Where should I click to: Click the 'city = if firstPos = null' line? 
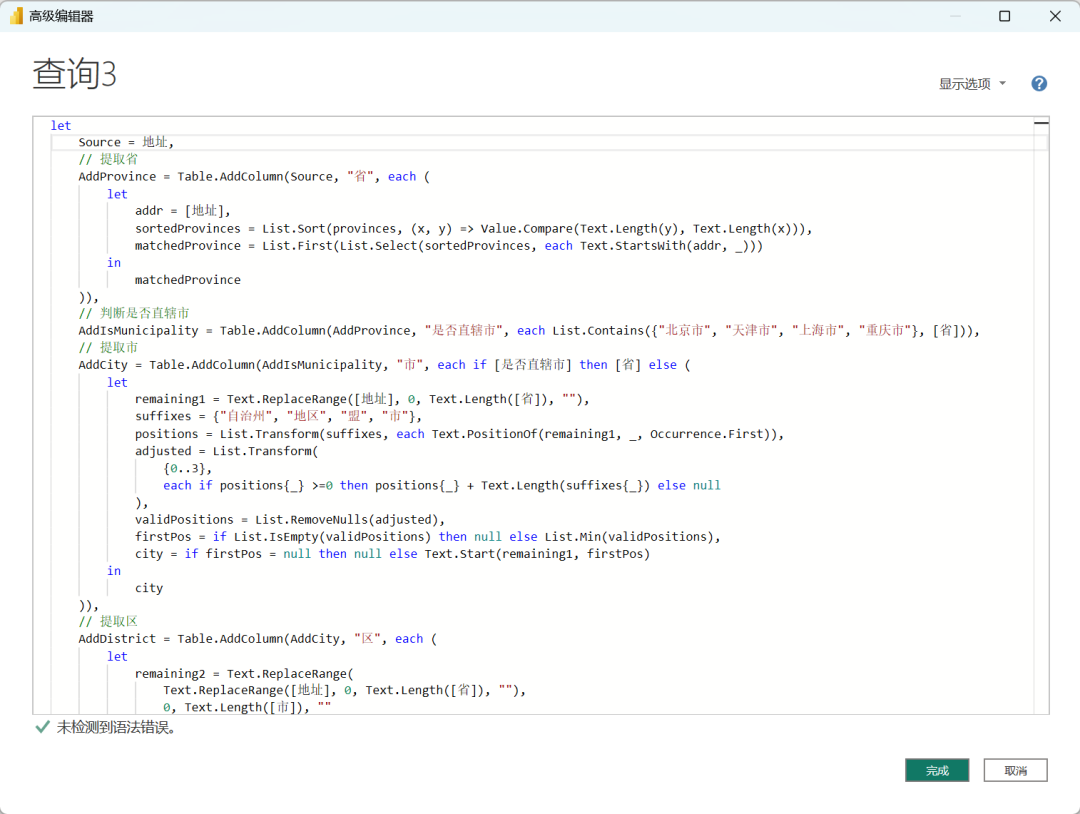click(x=392, y=554)
